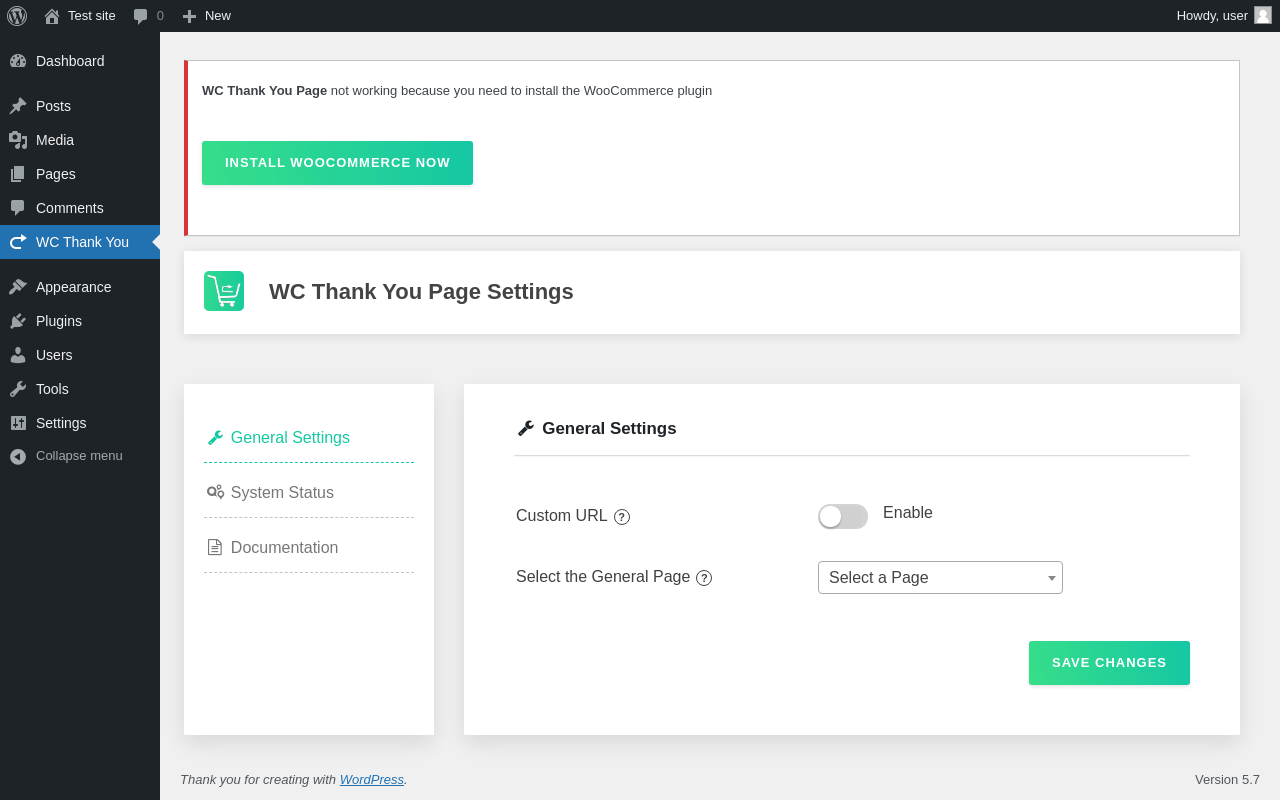Open the Dashboard menu item
The image size is (1280, 800).
coord(80,61)
